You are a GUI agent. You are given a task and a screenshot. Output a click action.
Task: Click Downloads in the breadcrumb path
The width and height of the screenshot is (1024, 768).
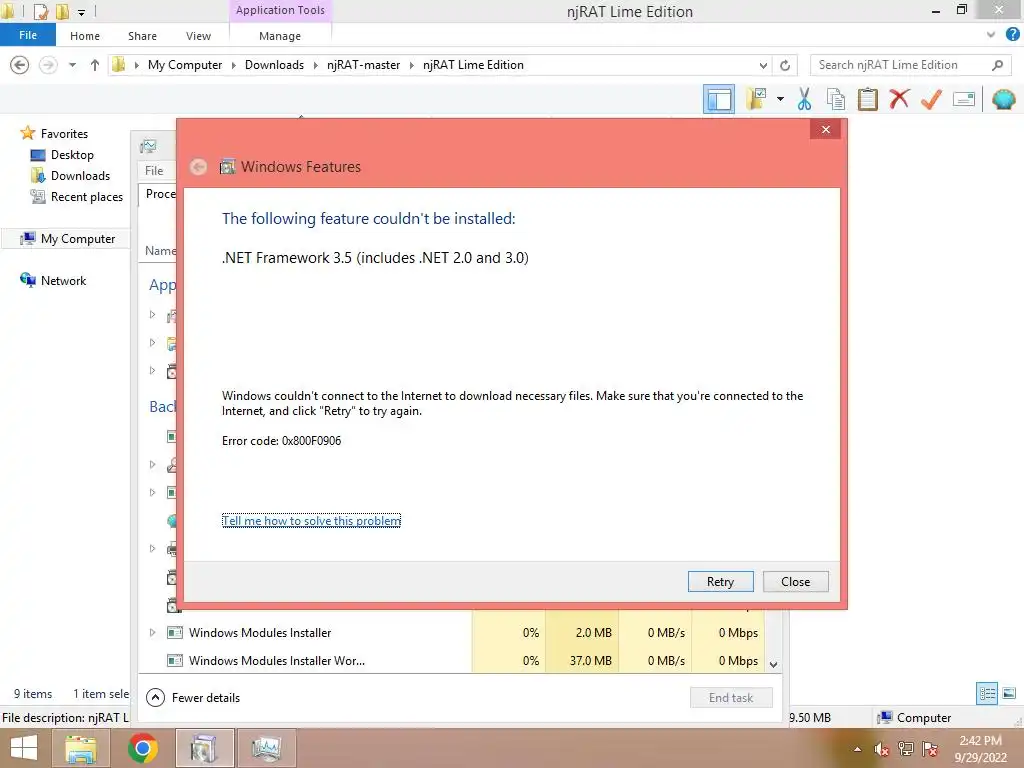(274, 65)
